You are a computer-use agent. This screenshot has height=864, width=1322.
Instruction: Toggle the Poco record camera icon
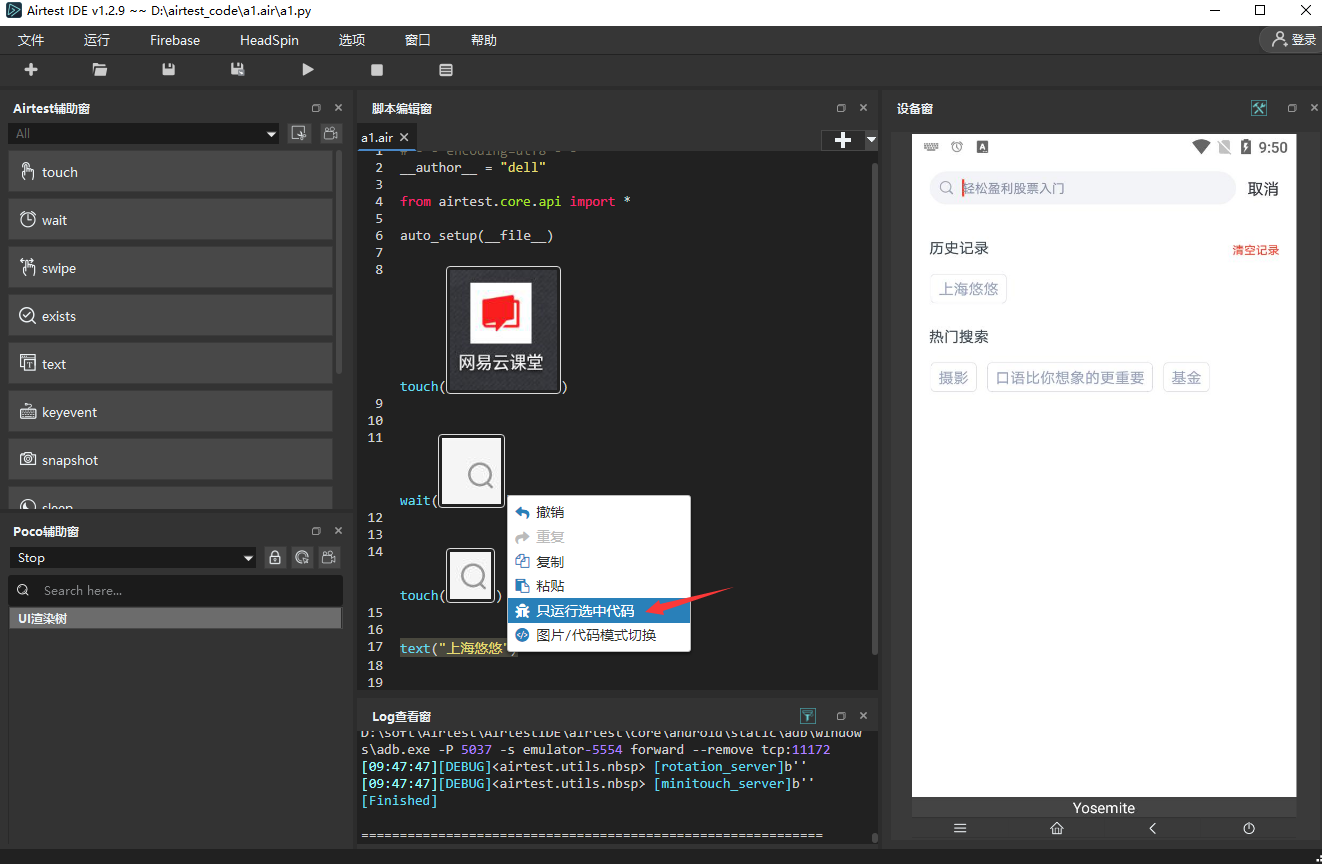point(329,558)
